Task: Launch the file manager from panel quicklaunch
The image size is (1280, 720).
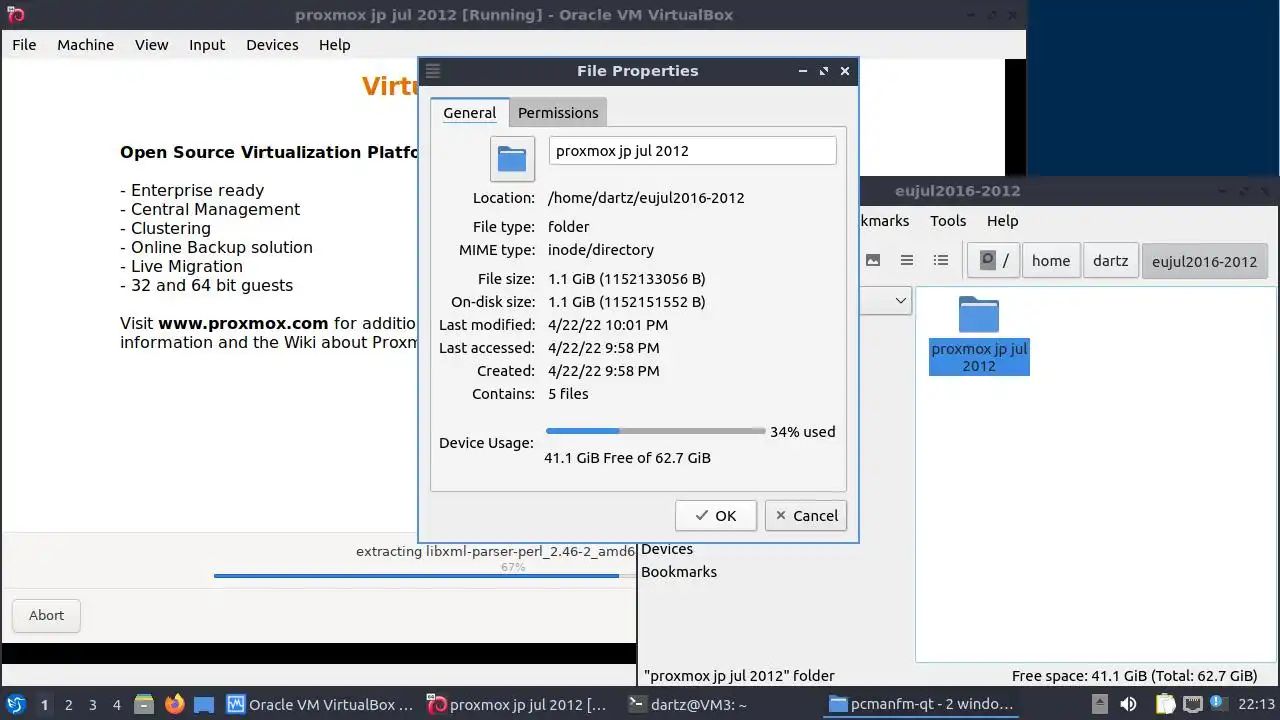Action: pyautogui.click(x=143, y=704)
